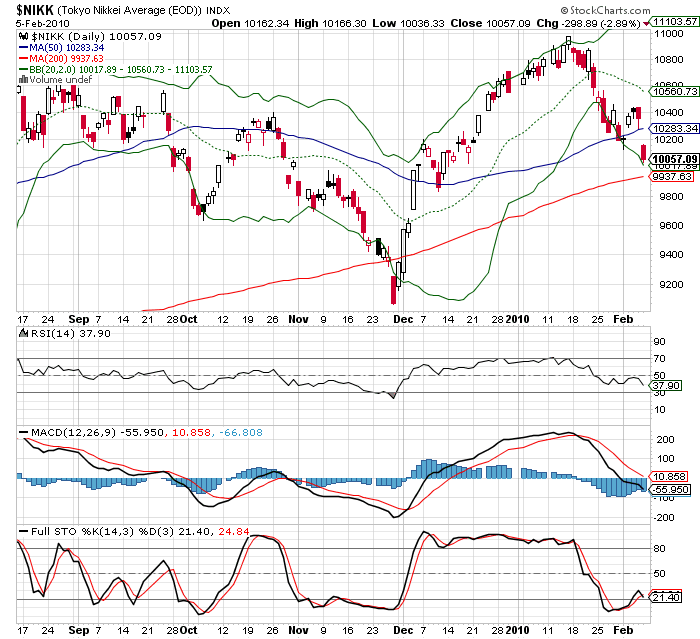This screenshot has width=700, height=639.
Task: Click the Dec label on price chart date axis
Action: pyautogui.click(x=403, y=319)
